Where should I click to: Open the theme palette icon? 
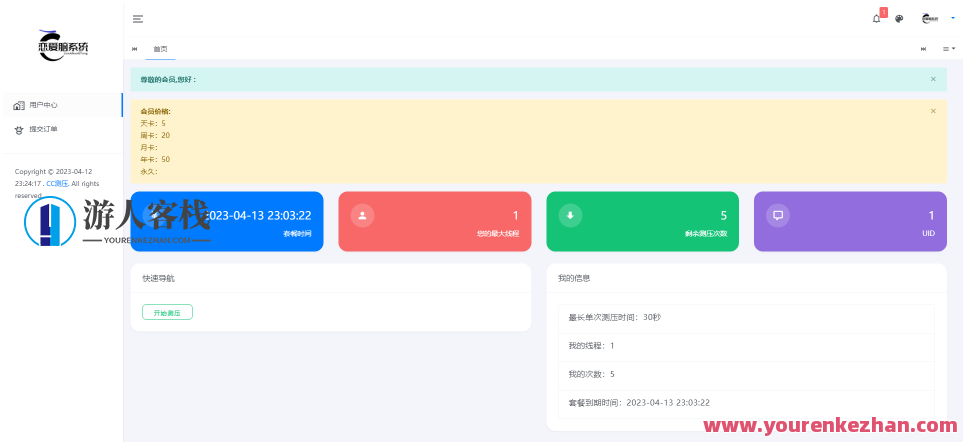[x=899, y=19]
